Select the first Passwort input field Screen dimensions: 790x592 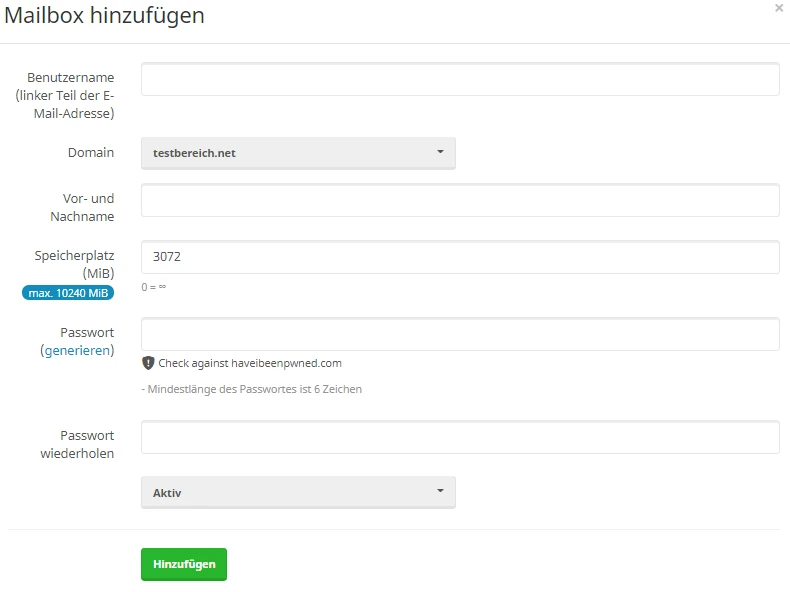pyautogui.click(x=460, y=334)
